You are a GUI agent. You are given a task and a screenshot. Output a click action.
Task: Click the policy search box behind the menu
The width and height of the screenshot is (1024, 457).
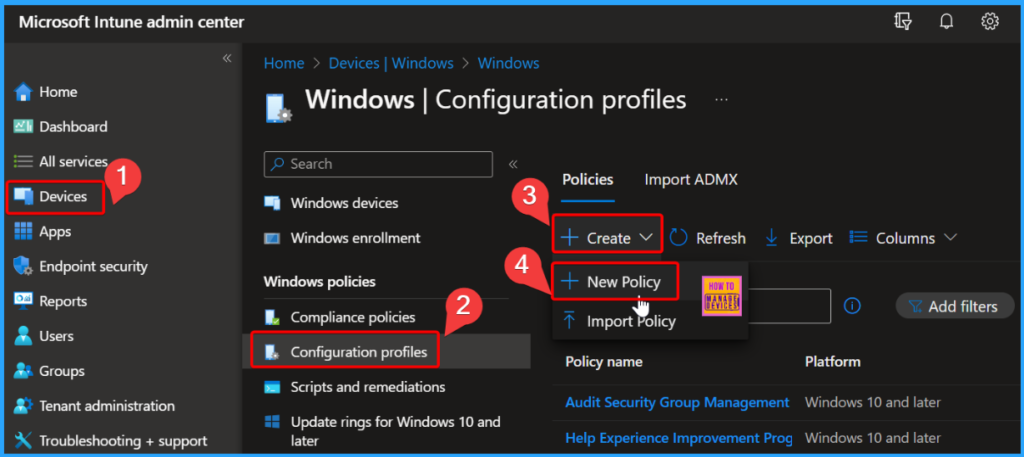(x=789, y=306)
